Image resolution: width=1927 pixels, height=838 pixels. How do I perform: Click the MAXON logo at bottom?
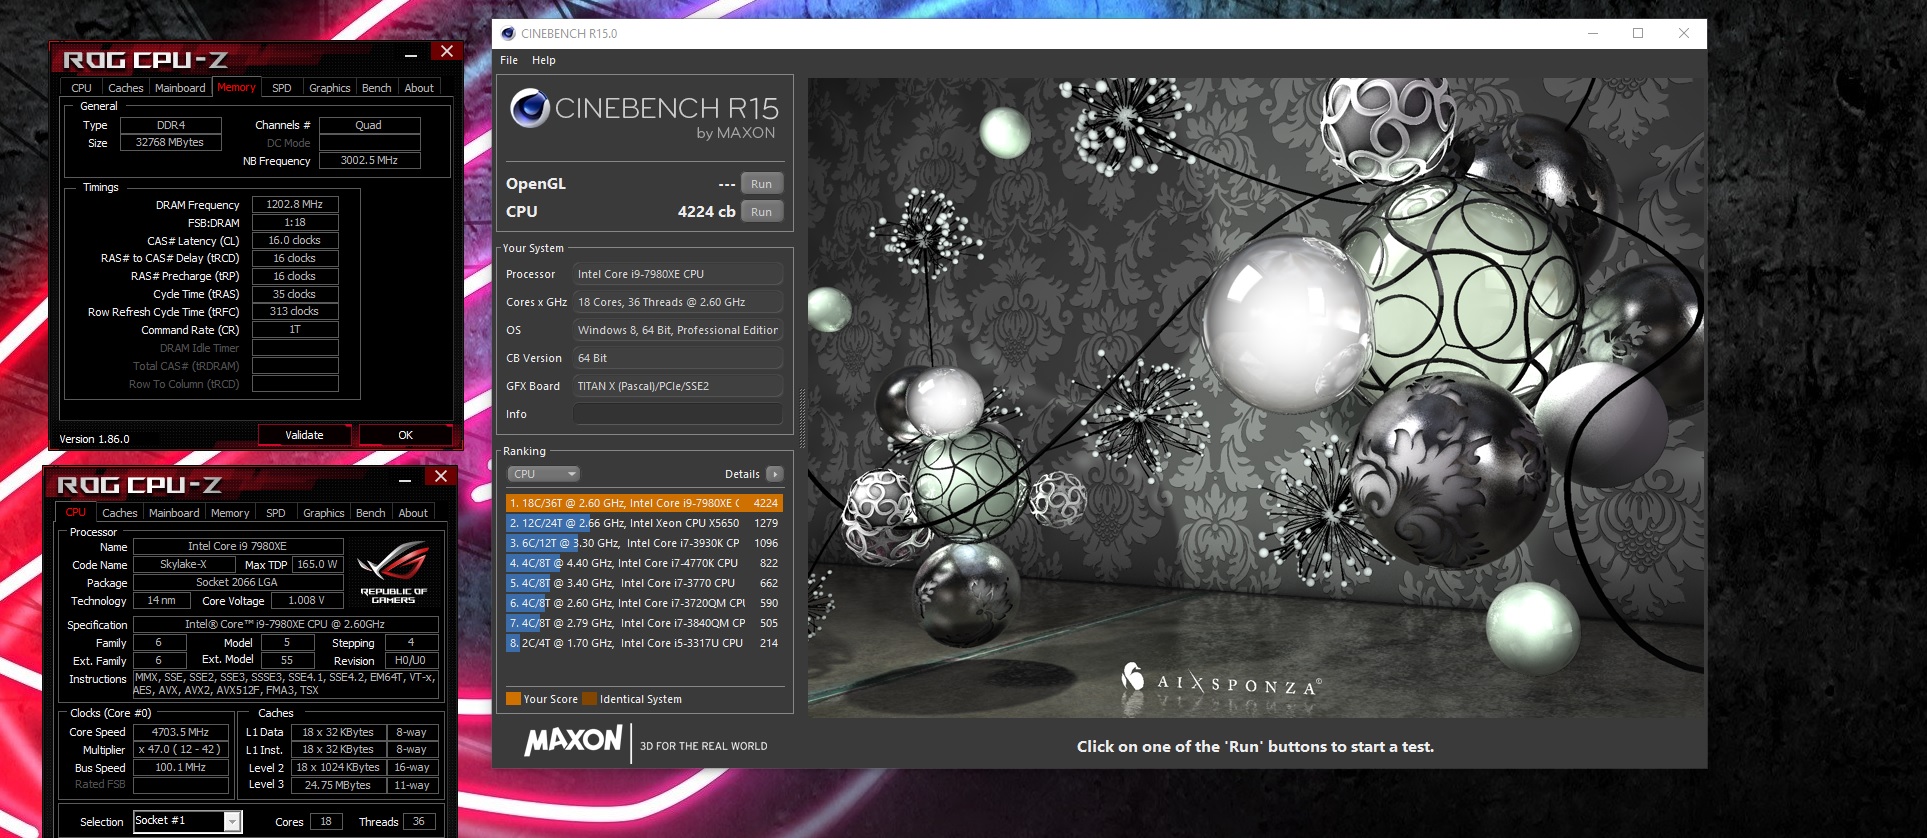(573, 741)
